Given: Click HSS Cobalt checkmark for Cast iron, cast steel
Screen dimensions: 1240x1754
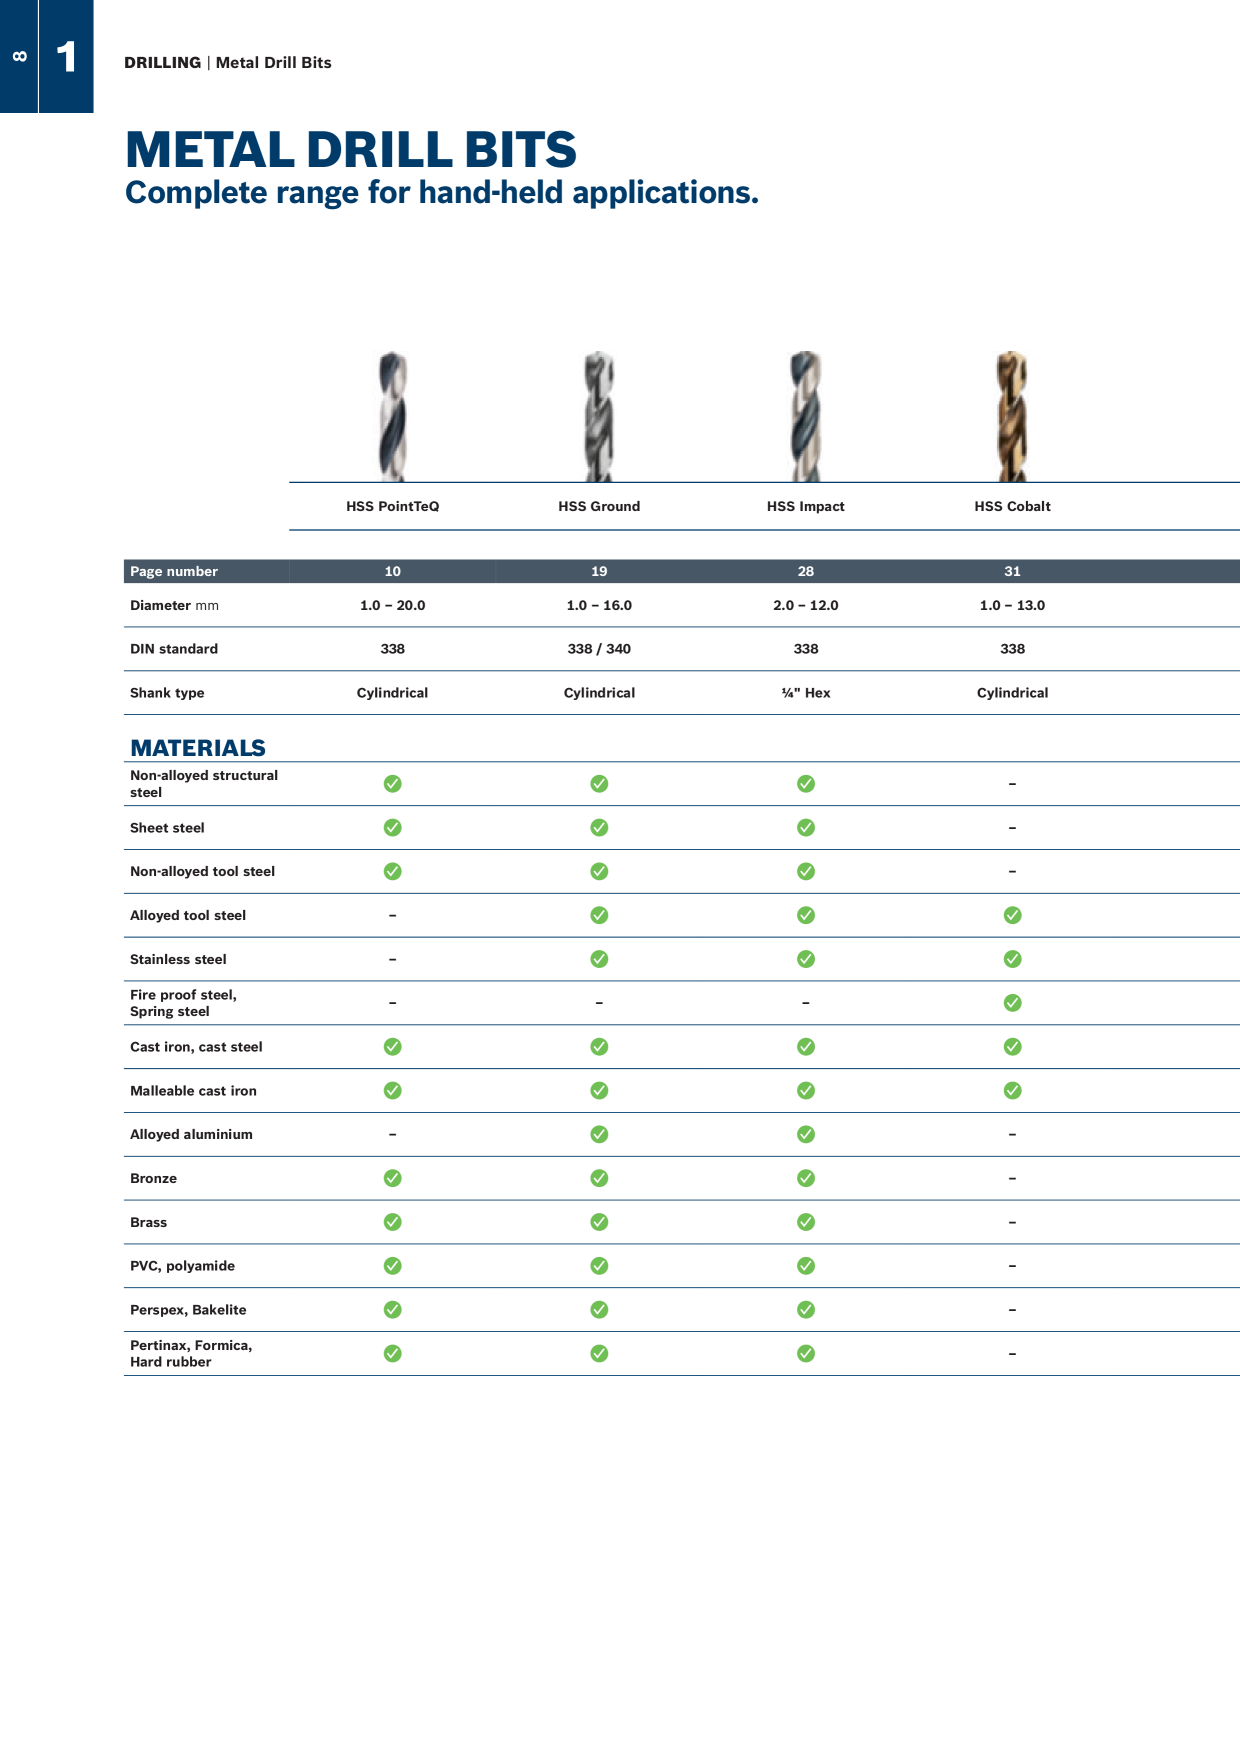Looking at the screenshot, I should (1013, 1047).
